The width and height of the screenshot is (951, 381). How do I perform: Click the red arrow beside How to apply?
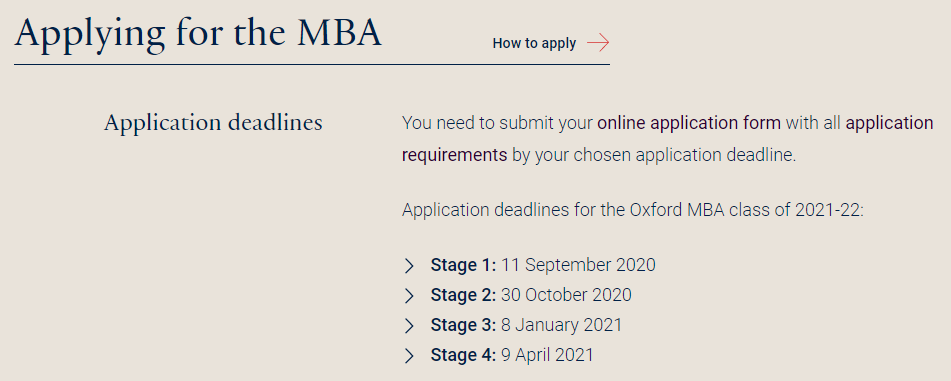pos(598,43)
